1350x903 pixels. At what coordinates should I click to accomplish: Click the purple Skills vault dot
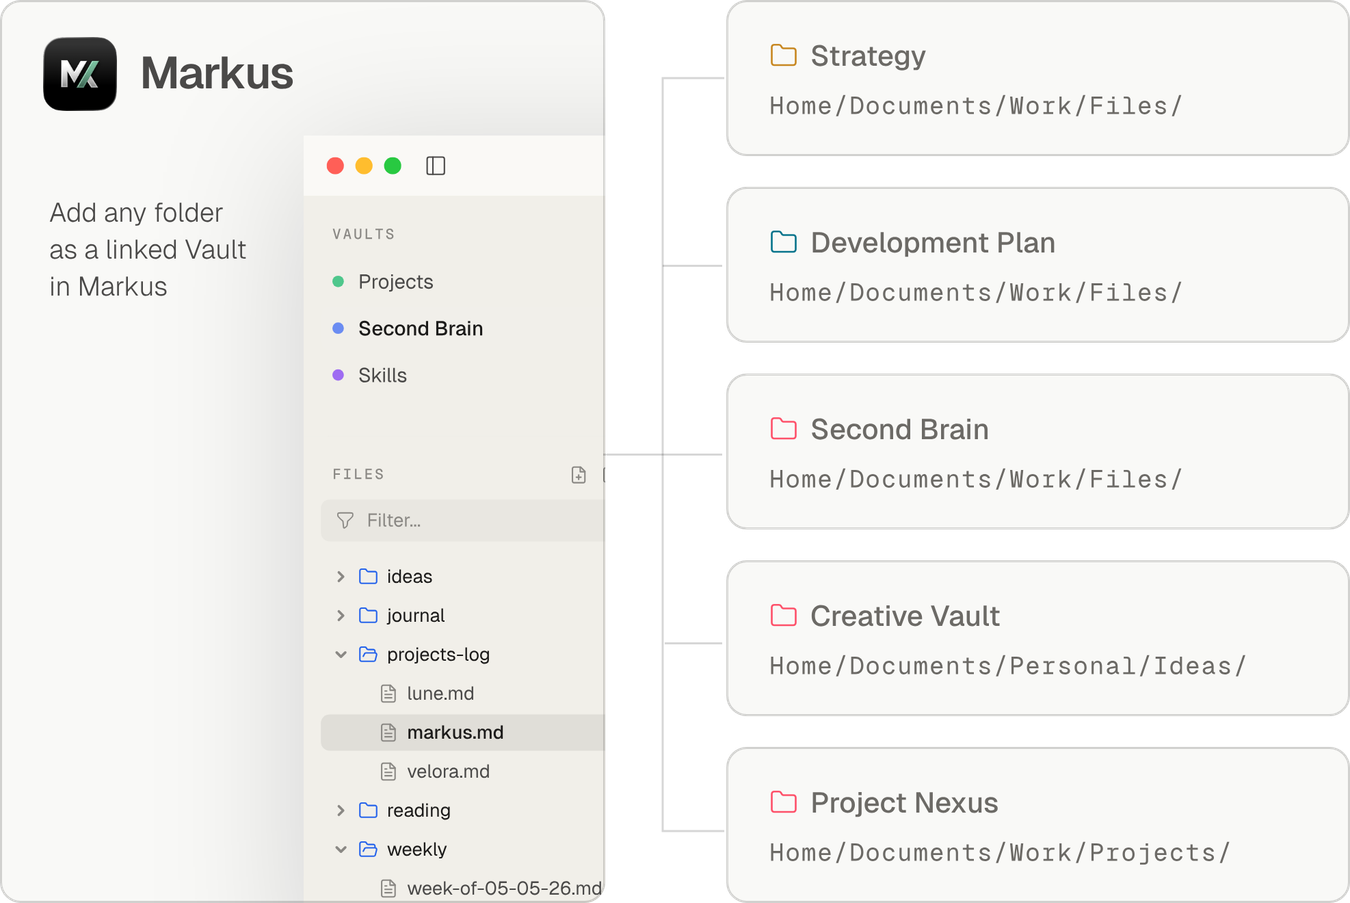[338, 375]
